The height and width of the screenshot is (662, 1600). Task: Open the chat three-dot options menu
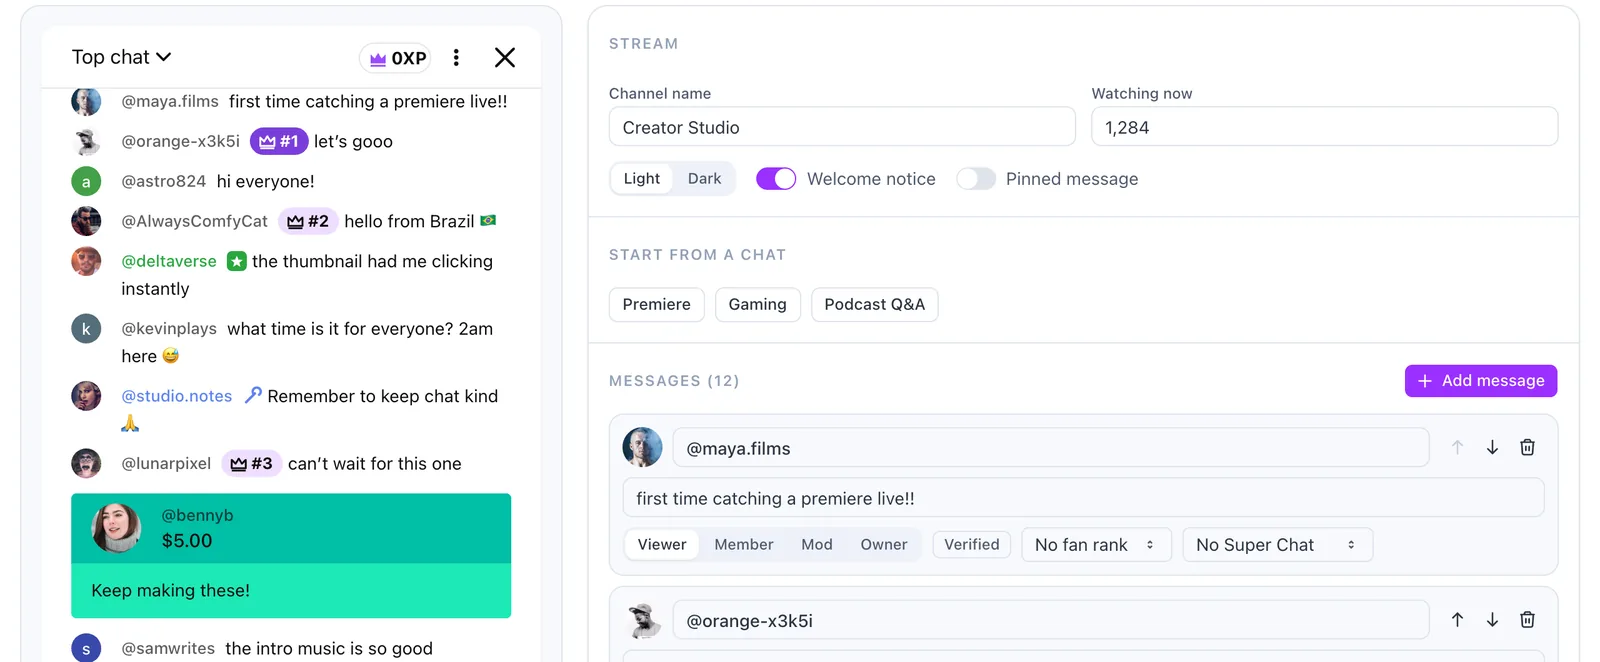(x=456, y=57)
